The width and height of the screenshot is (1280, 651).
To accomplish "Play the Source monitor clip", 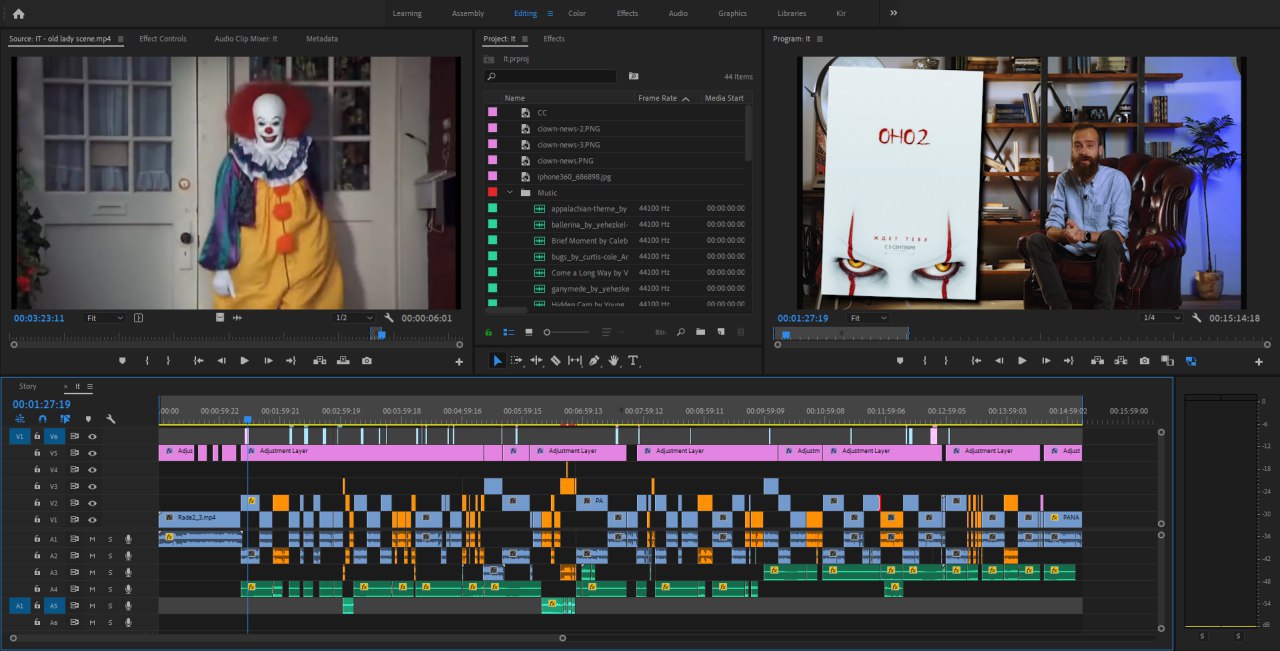I will coord(244,360).
